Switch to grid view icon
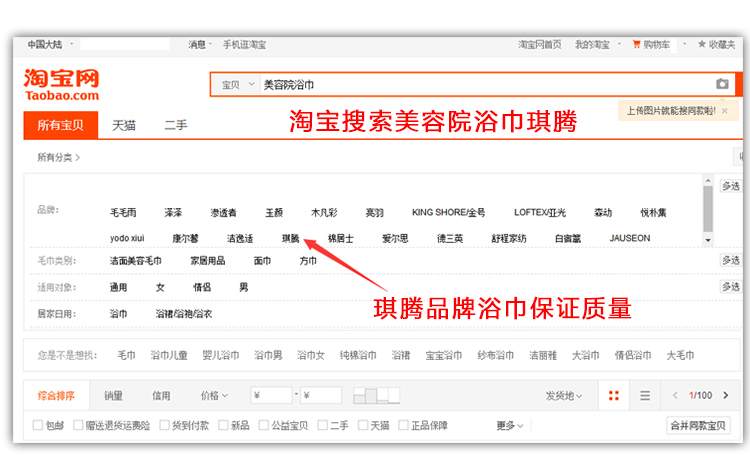This screenshot has height=456, width=750. click(614, 396)
